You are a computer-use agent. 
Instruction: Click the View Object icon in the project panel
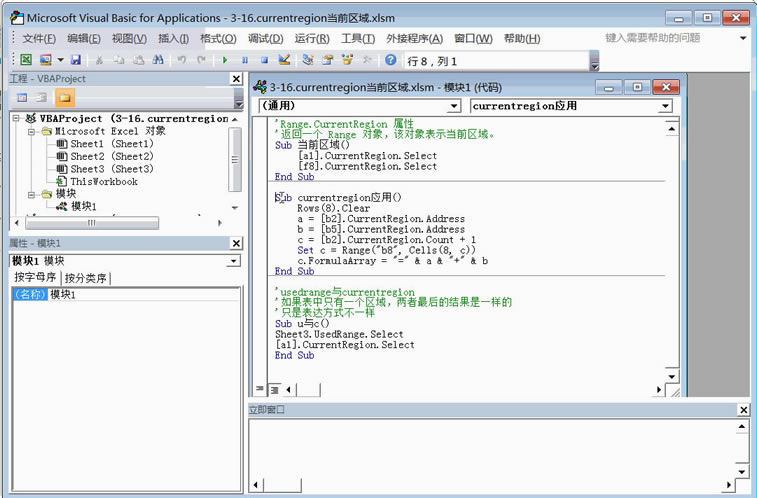point(42,97)
